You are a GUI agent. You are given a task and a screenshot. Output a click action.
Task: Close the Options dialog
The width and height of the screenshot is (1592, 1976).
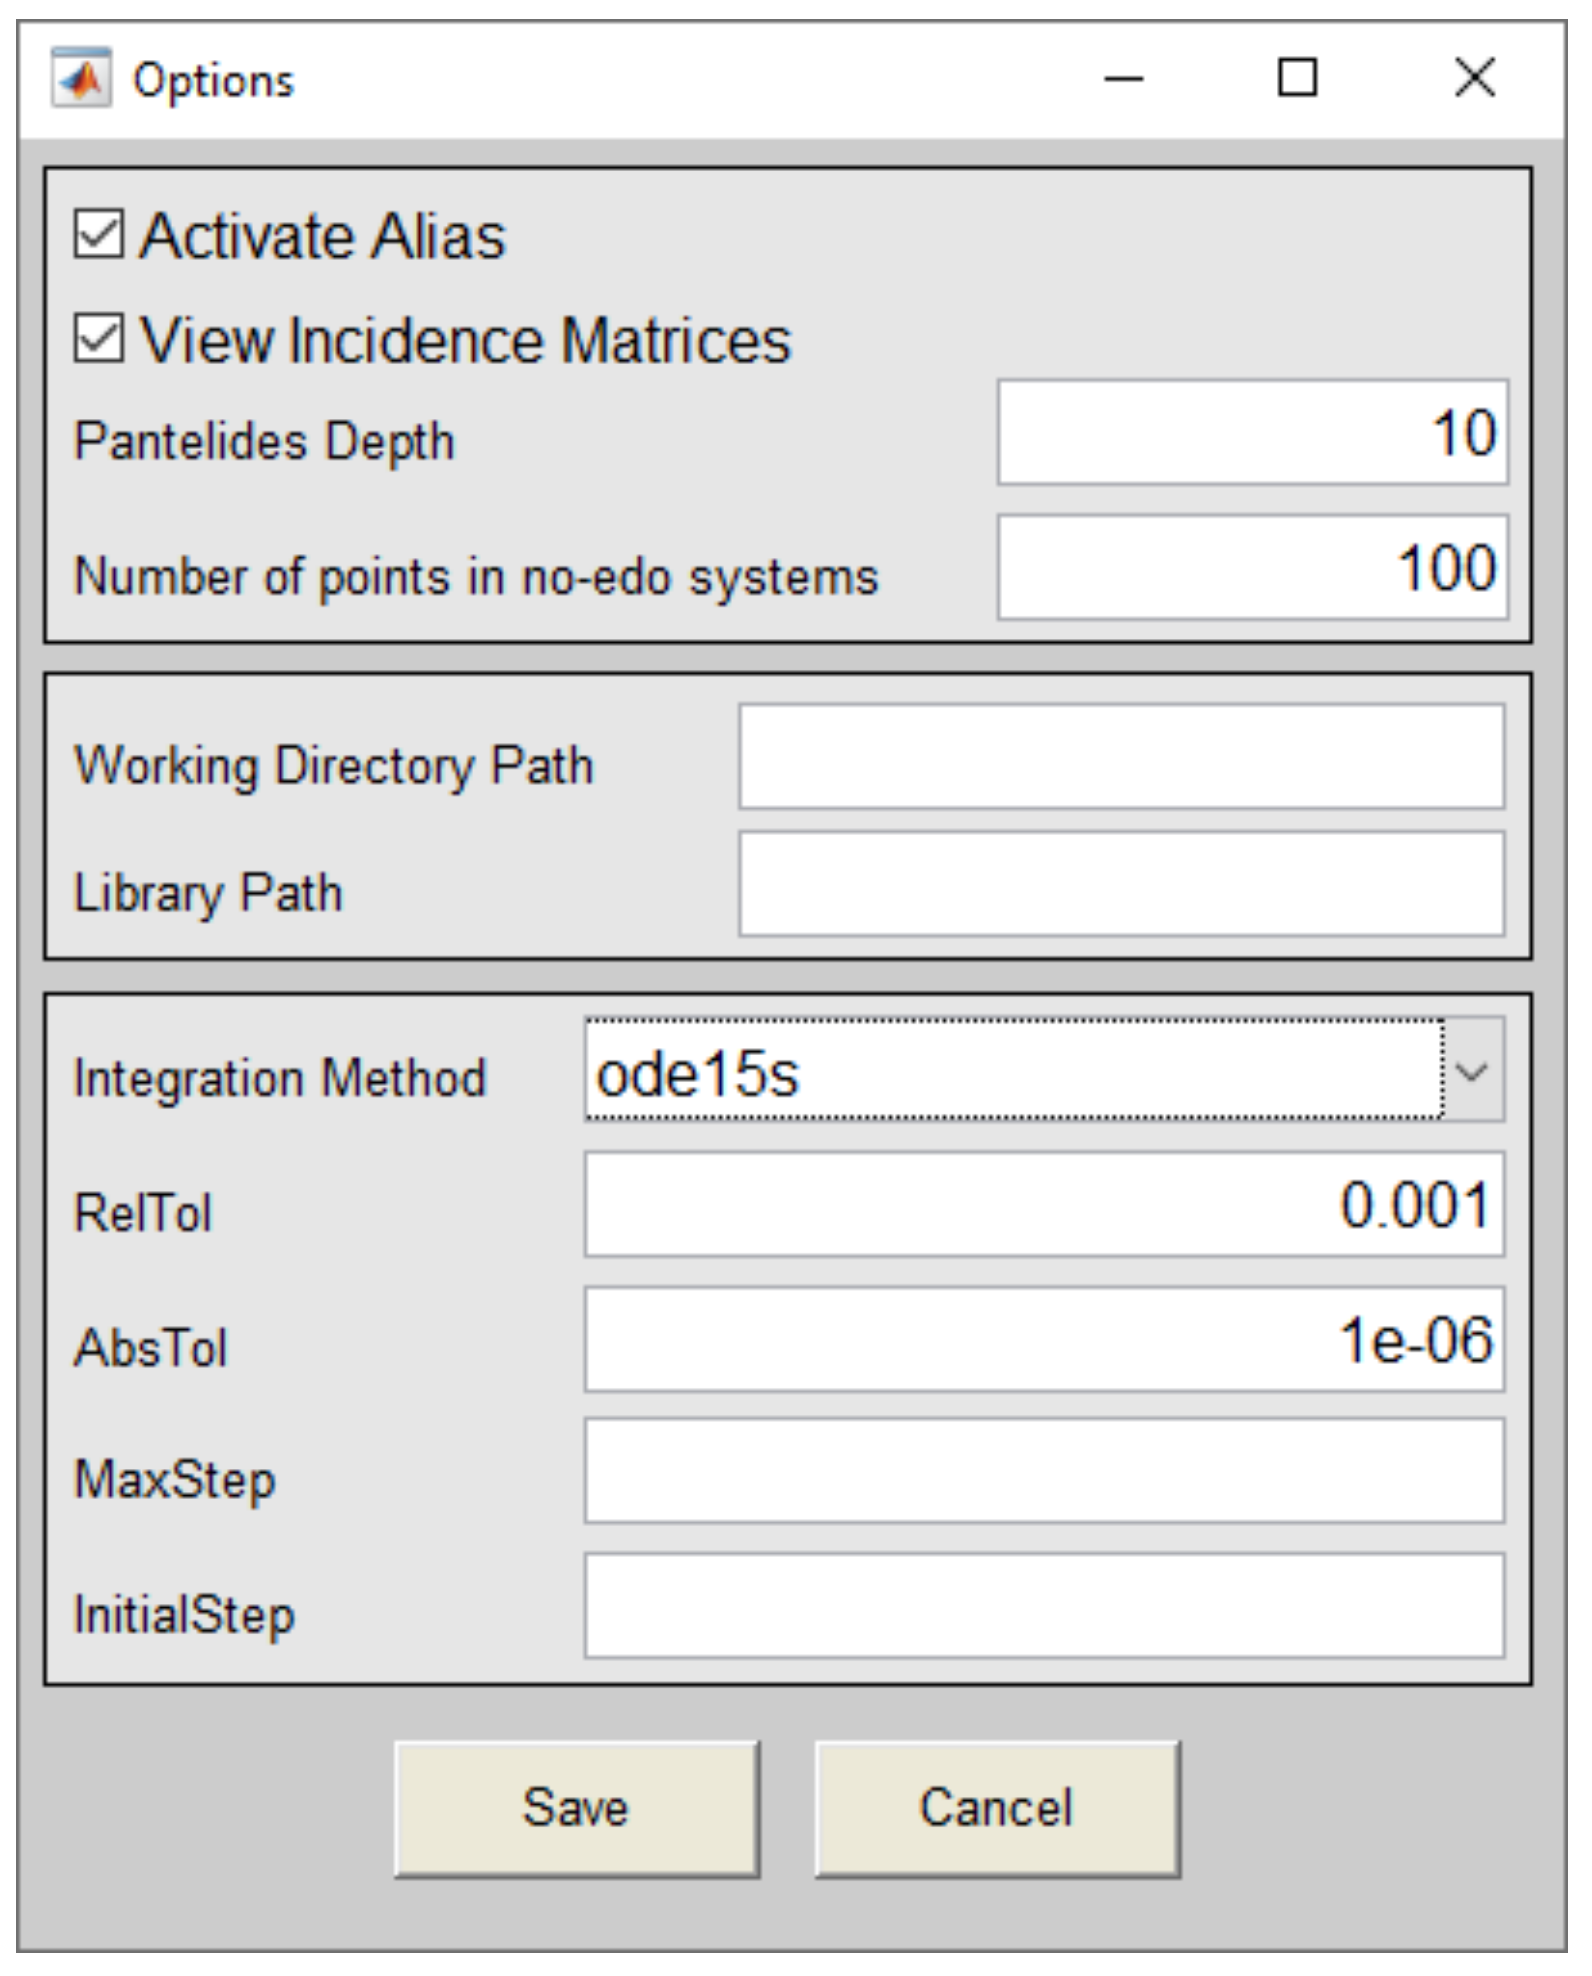[x=1474, y=78]
